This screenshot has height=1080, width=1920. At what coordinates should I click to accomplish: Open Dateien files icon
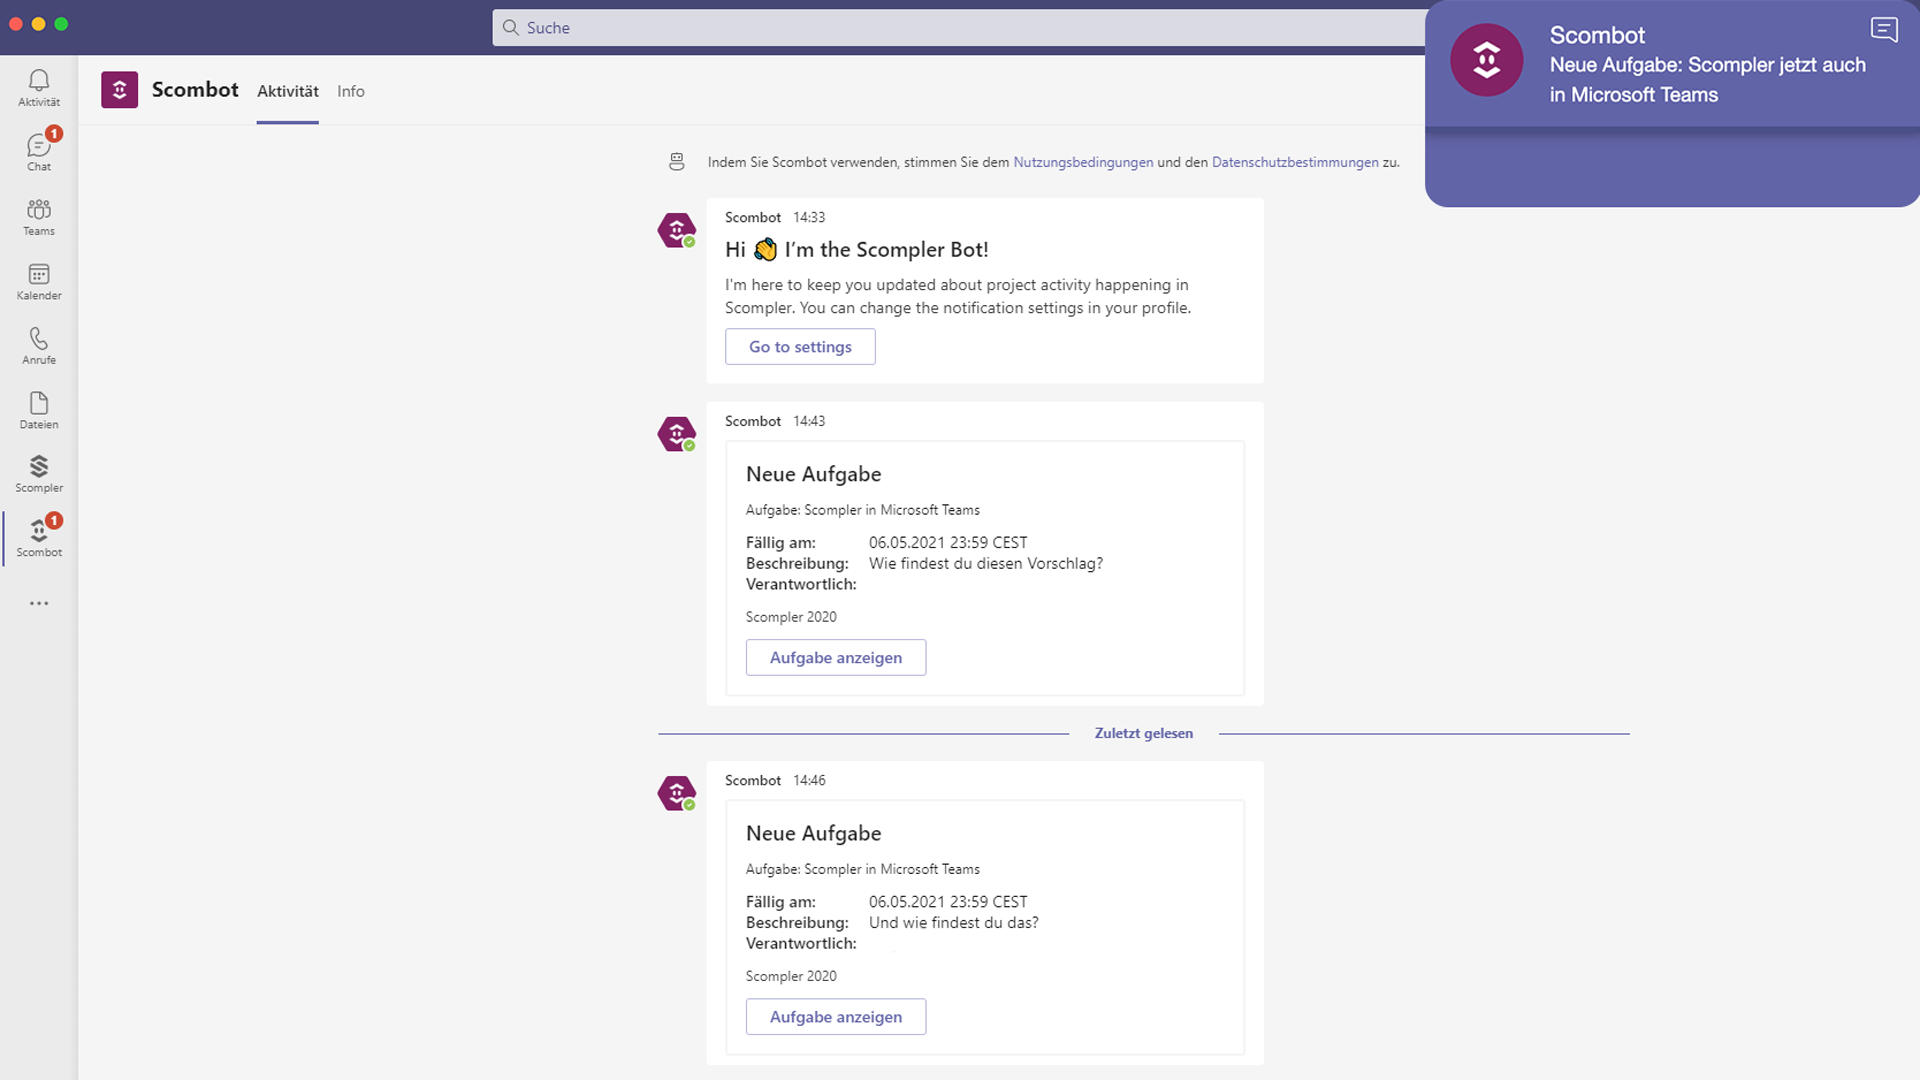(39, 410)
